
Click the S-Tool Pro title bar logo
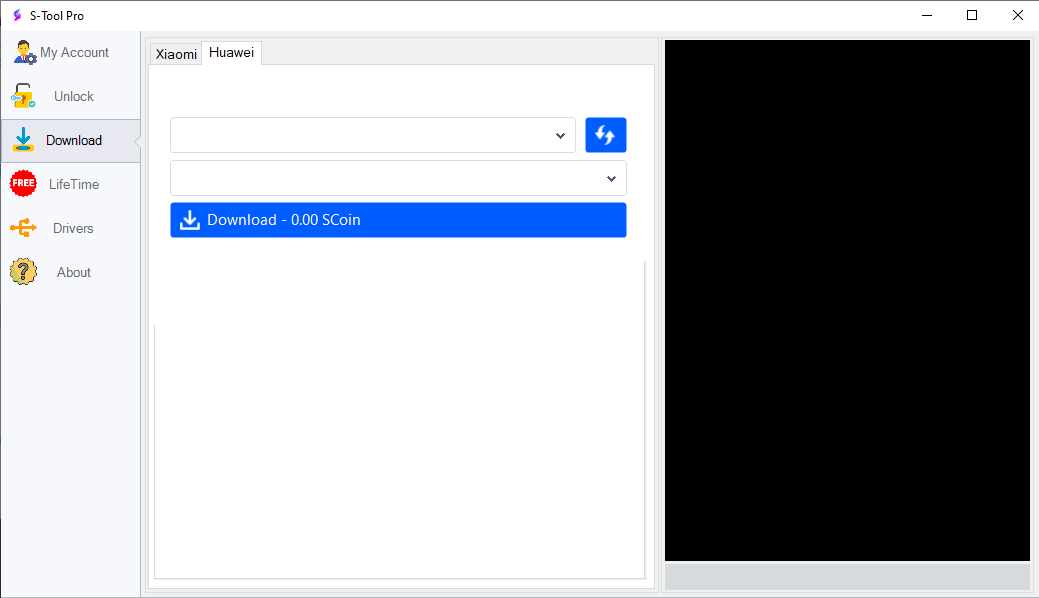click(x=16, y=15)
